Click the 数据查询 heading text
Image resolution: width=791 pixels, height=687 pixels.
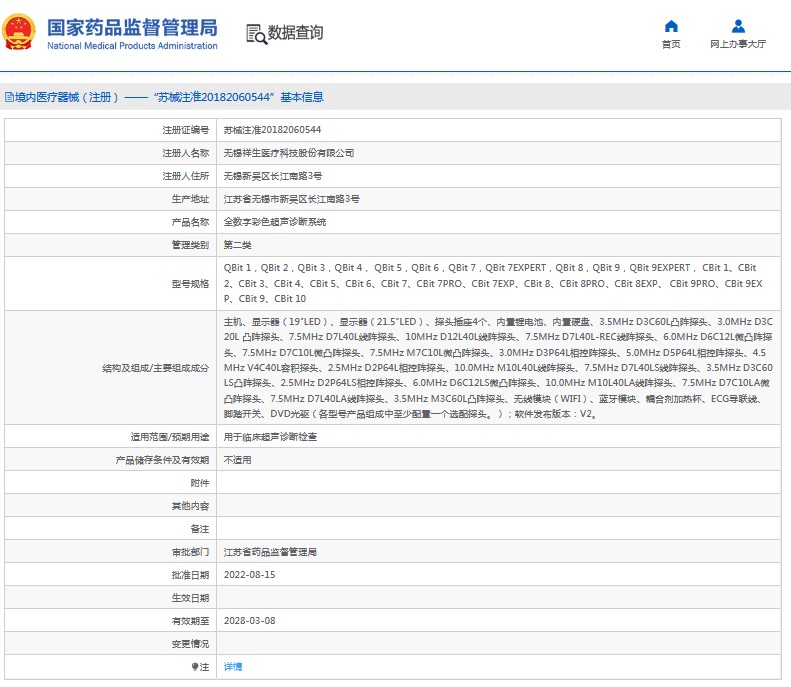pyautogui.click(x=295, y=33)
